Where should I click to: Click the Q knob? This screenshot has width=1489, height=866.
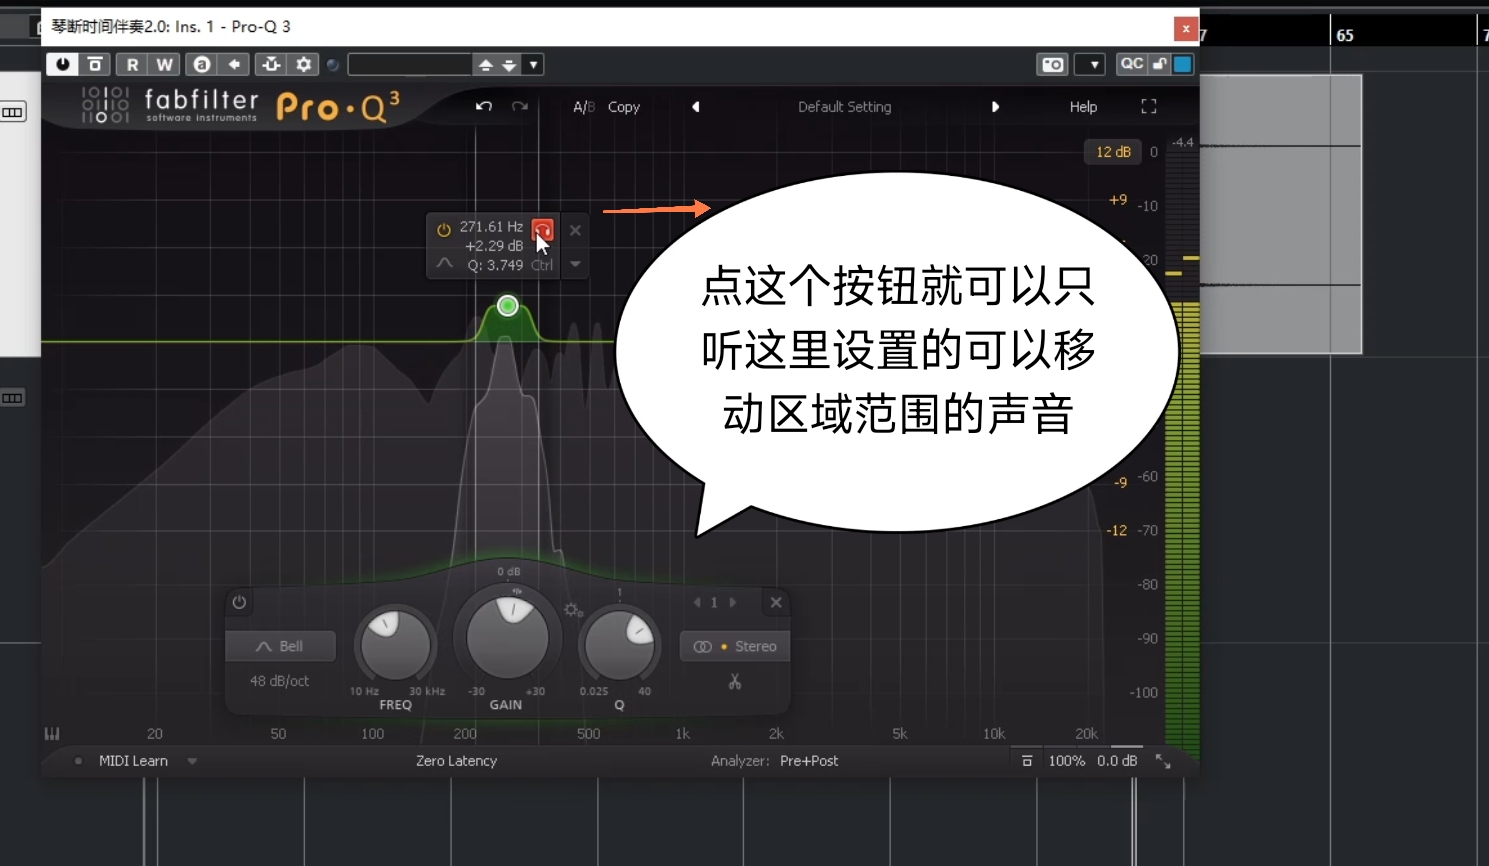pos(619,645)
